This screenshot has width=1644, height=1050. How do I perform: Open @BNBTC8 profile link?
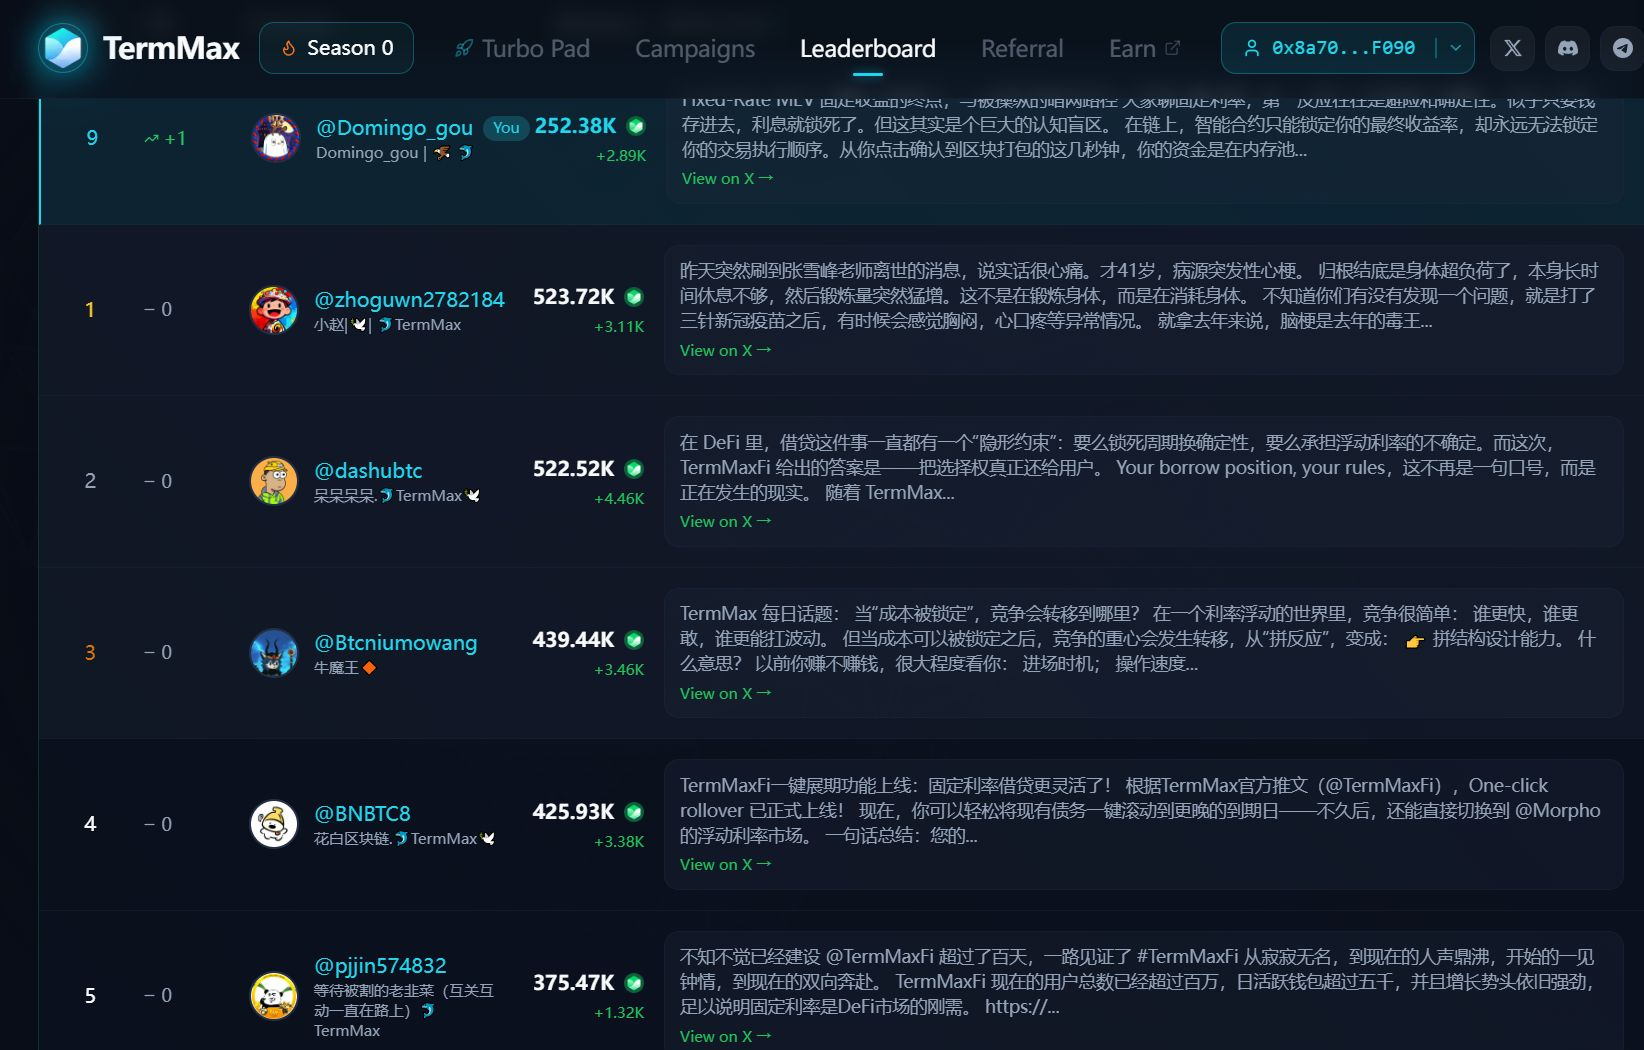click(x=362, y=813)
